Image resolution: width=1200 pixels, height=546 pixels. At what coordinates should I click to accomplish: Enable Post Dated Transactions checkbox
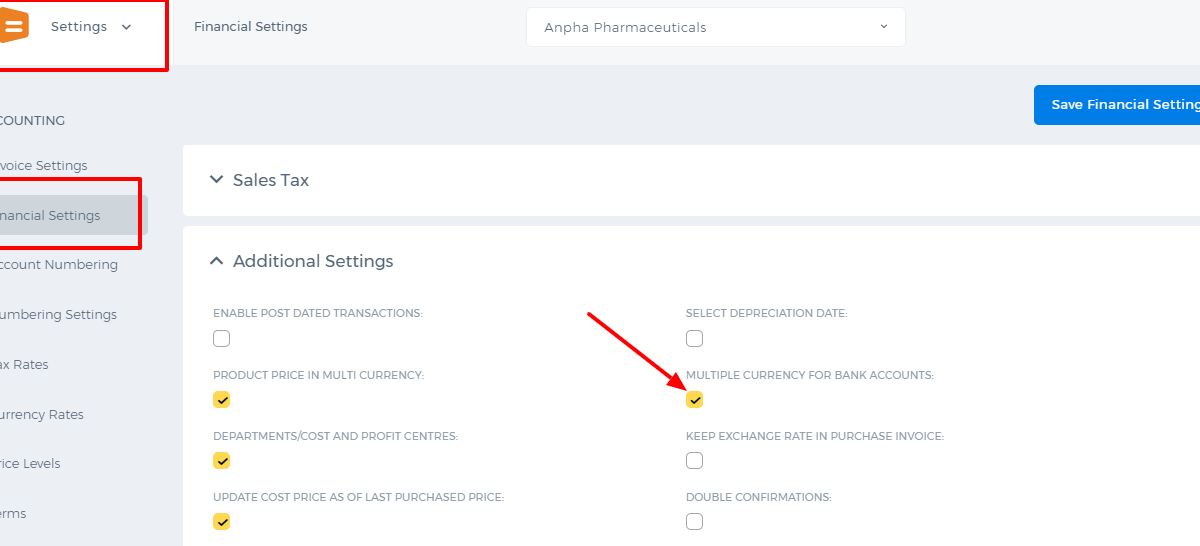[221, 338]
